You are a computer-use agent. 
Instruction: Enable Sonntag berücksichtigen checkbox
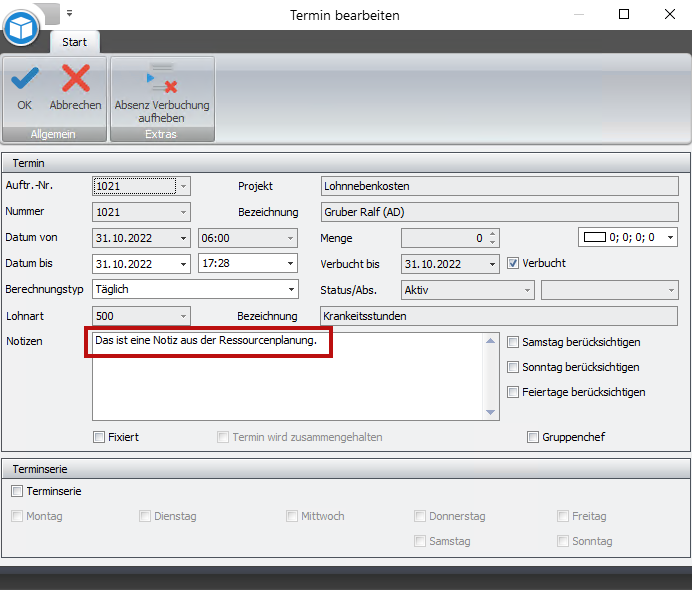coord(512,367)
